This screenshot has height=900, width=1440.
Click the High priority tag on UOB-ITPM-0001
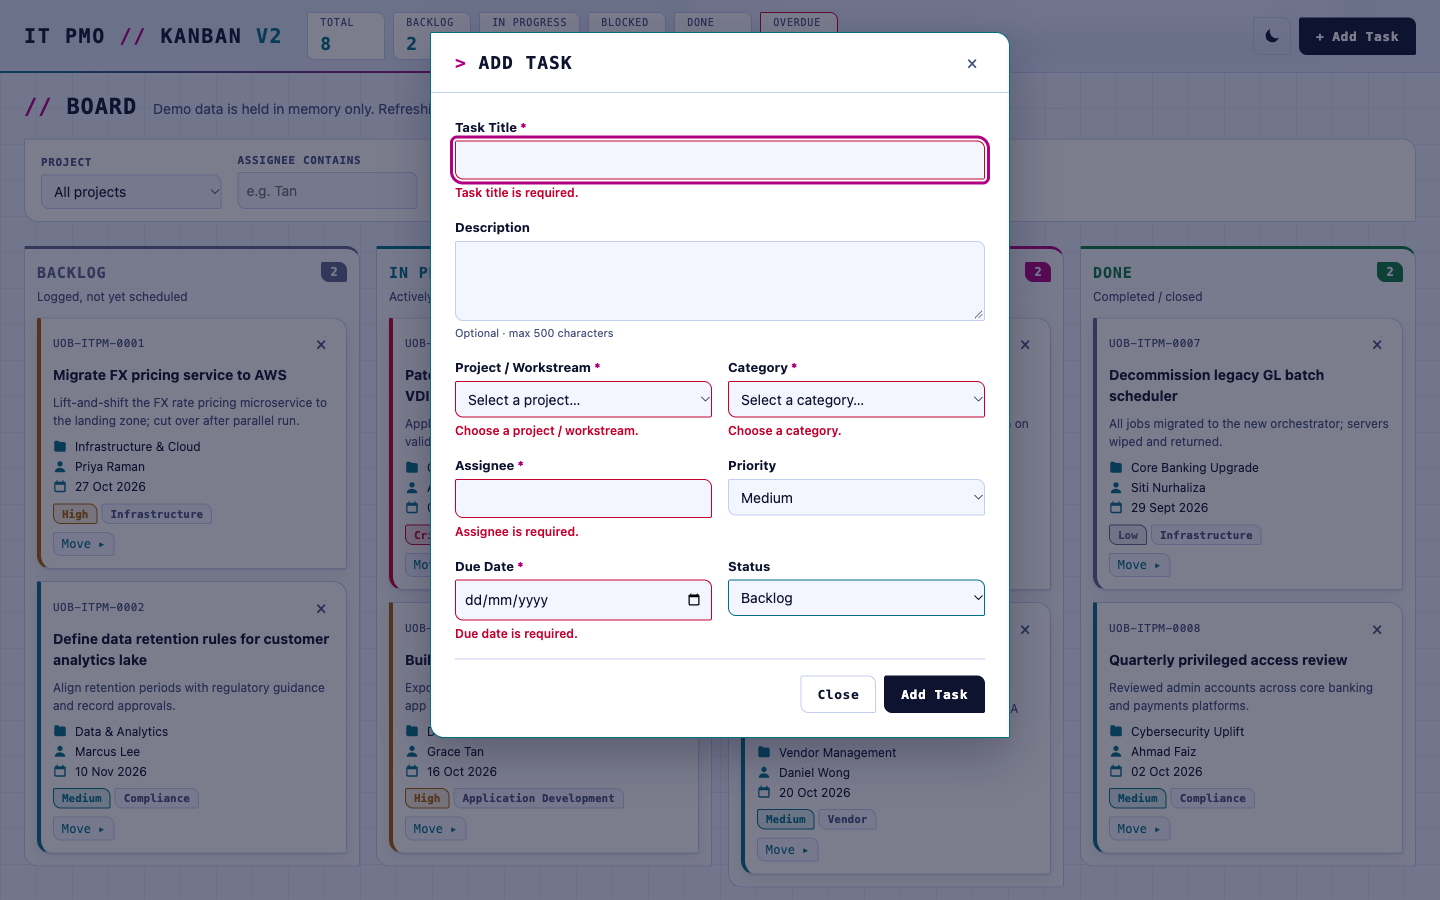(x=75, y=514)
